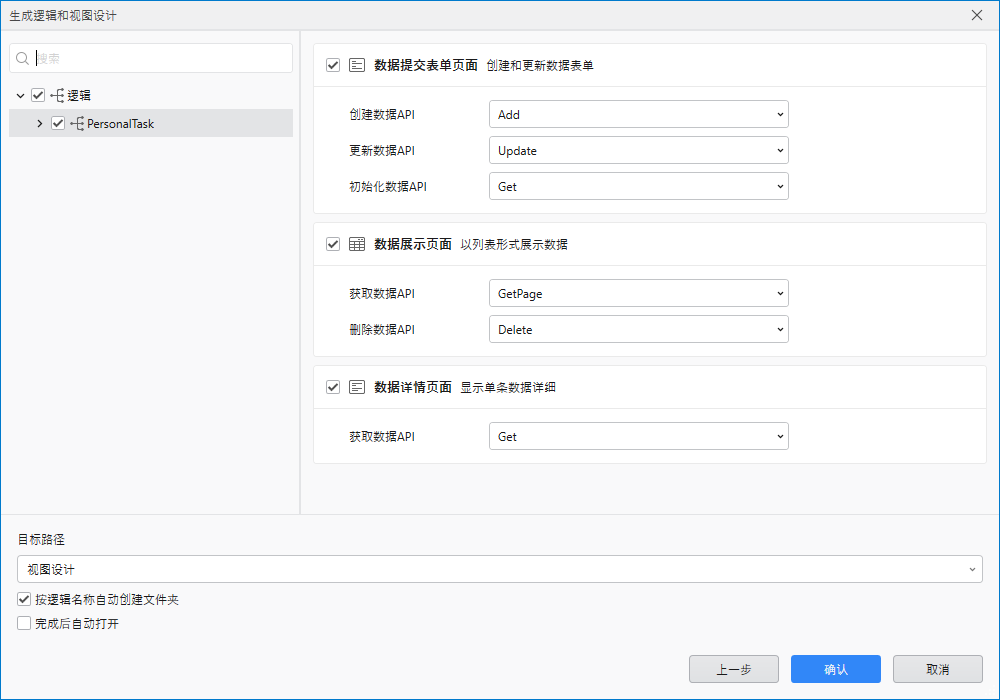Click the 确认 button to confirm
Viewport: 1000px width, 700px height.
tap(835, 669)
